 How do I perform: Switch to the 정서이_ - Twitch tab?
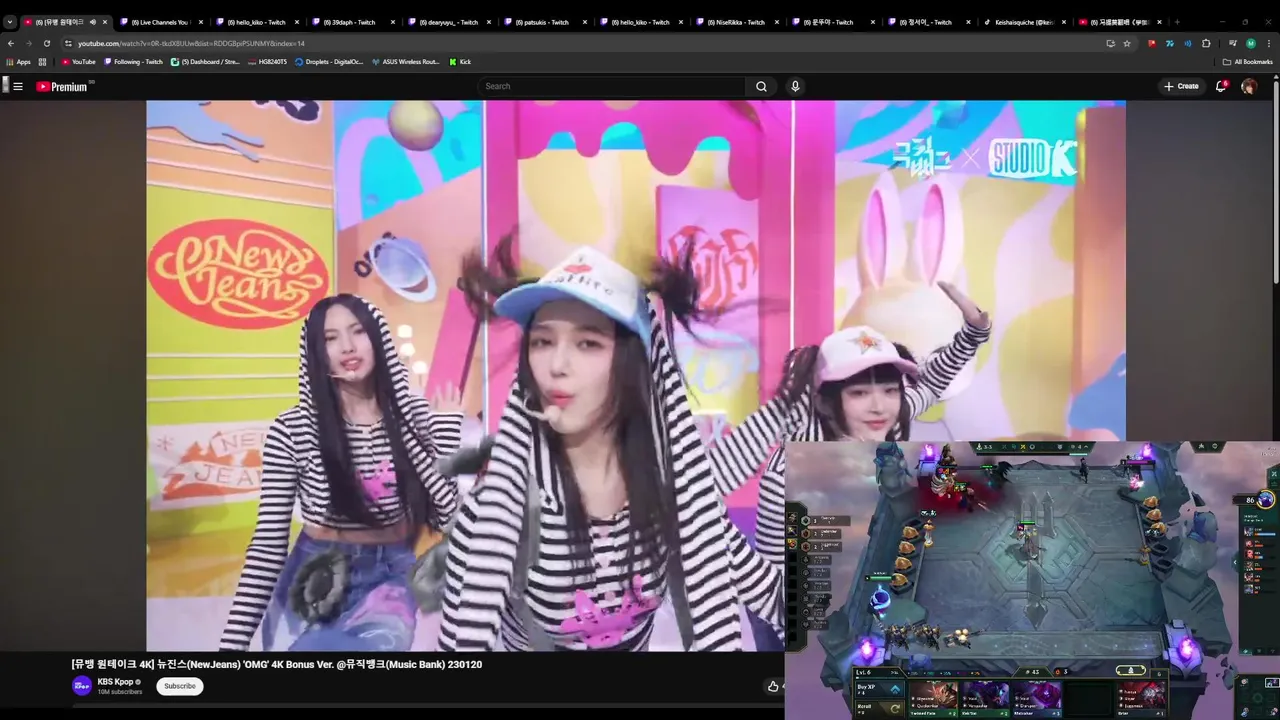[x=927, y=22]
